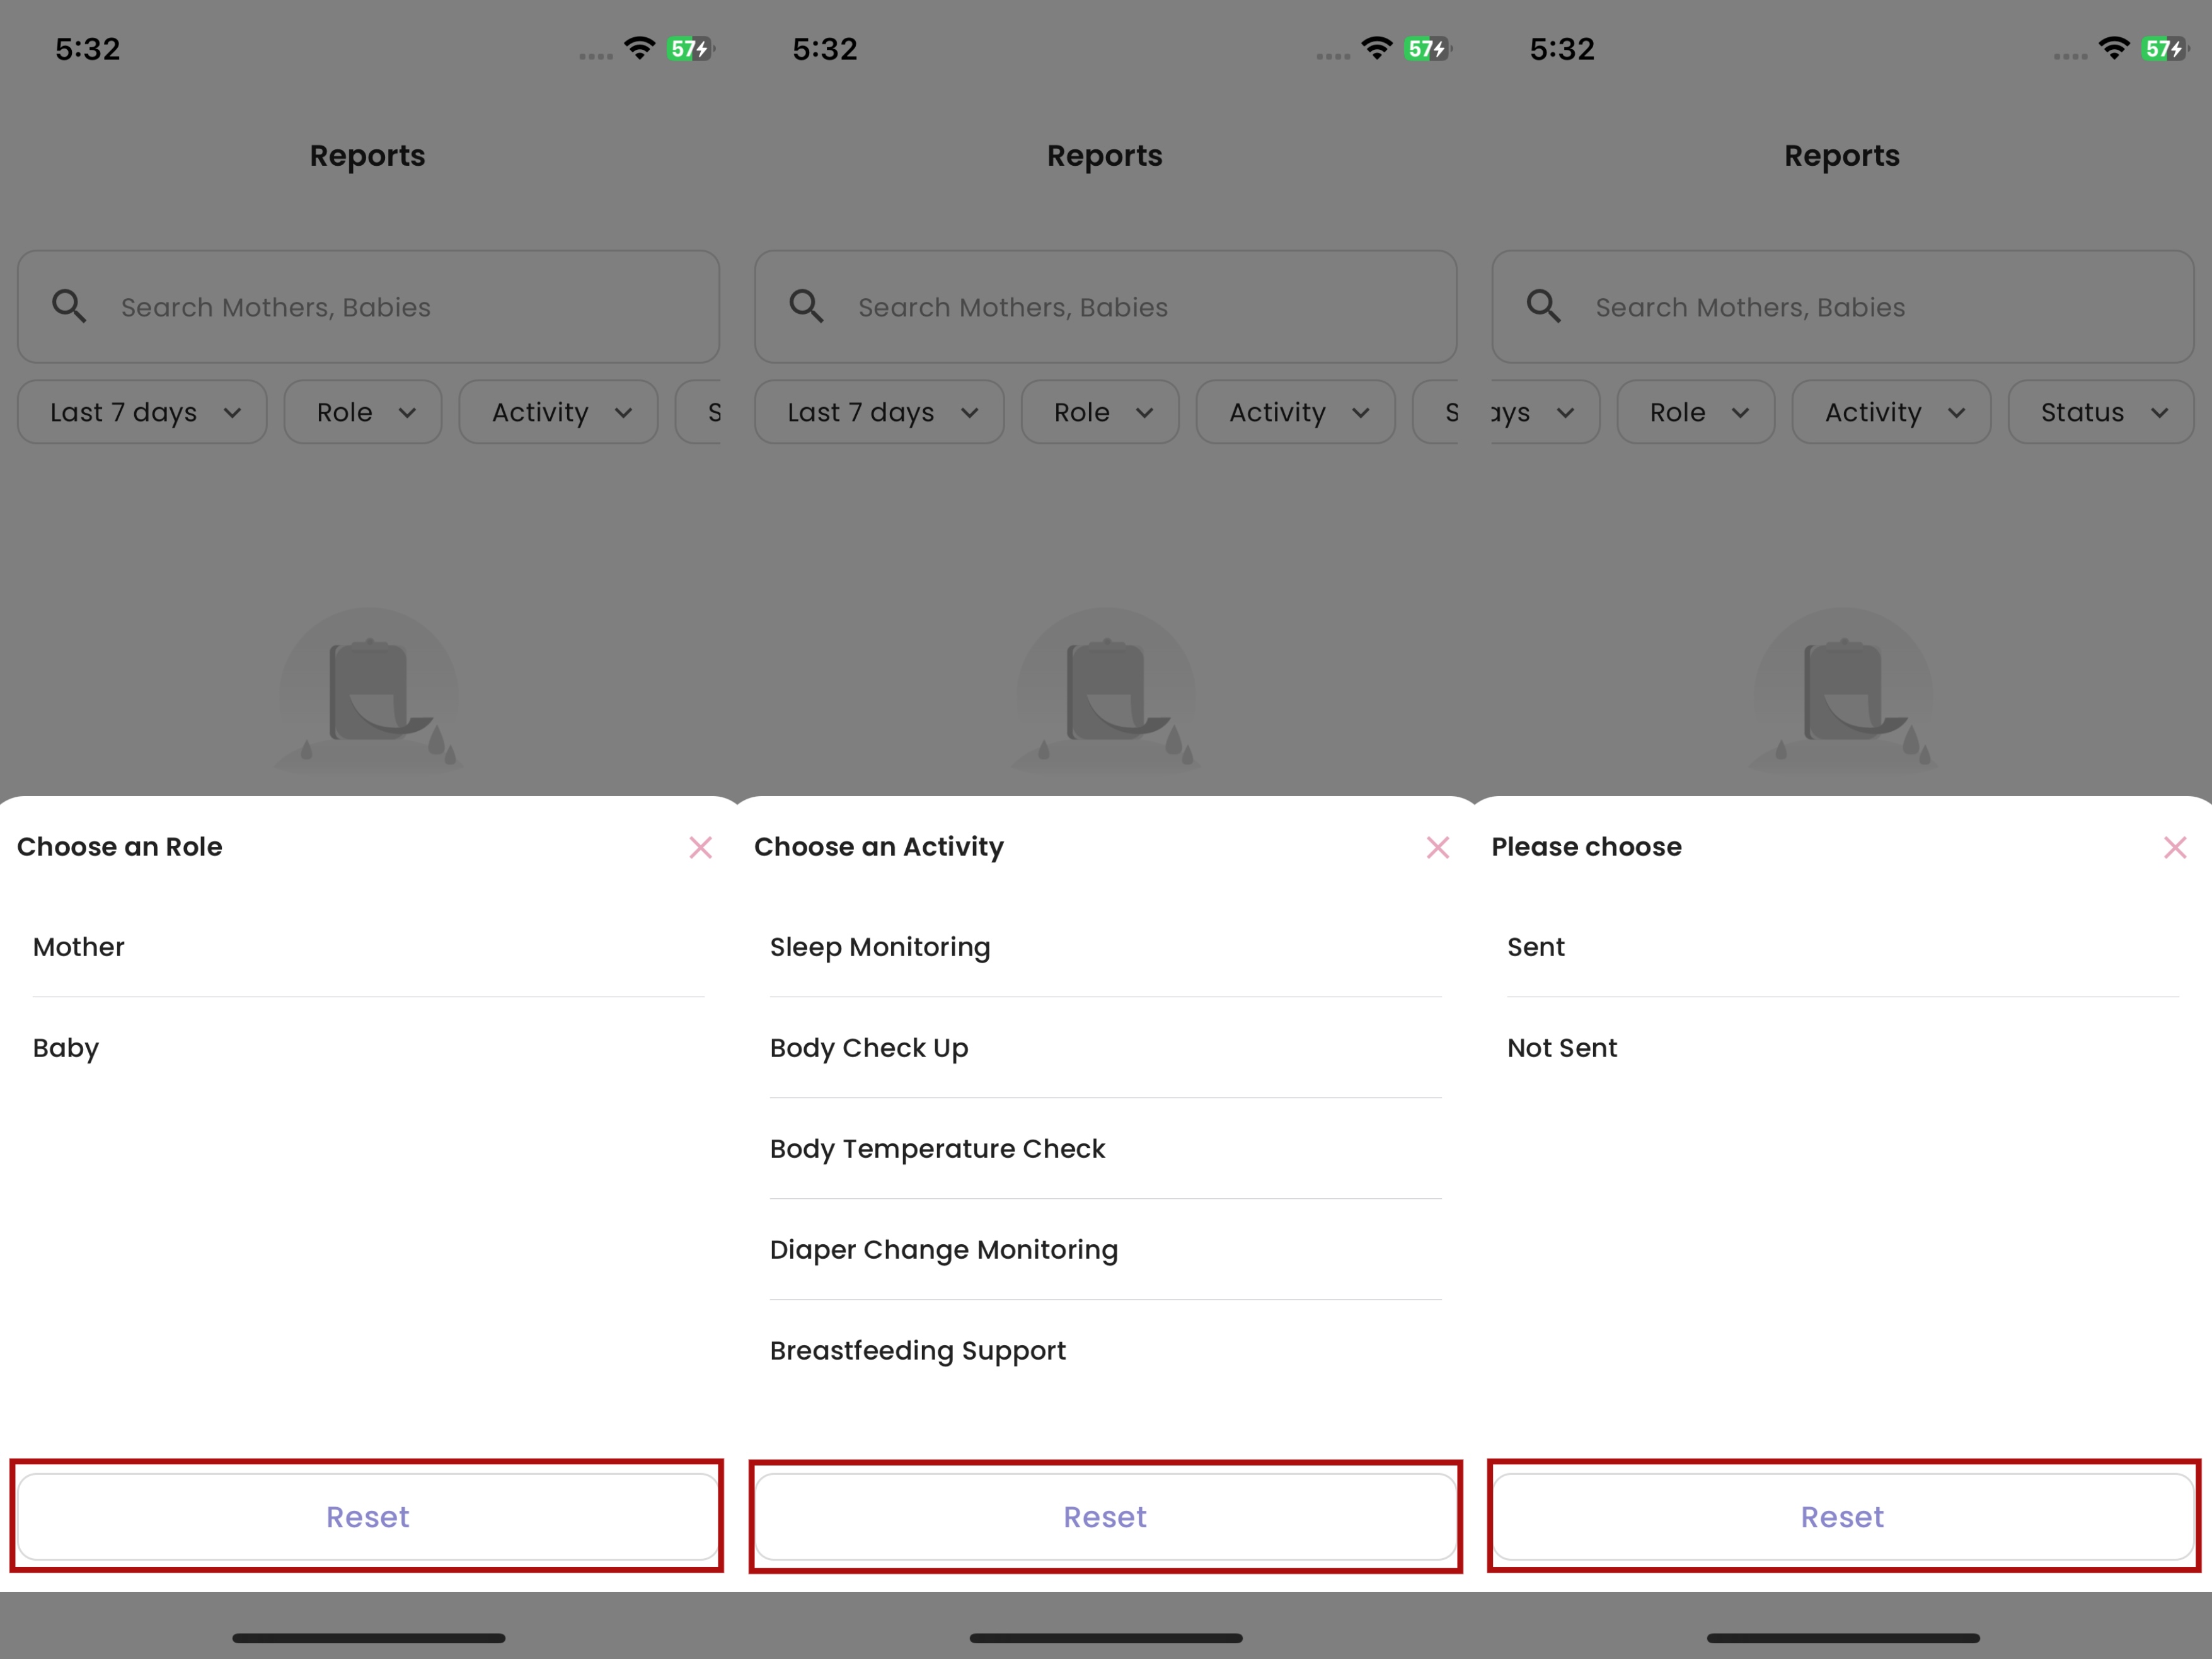Choose the 'Not Sent' status option

(1562, 1048)
